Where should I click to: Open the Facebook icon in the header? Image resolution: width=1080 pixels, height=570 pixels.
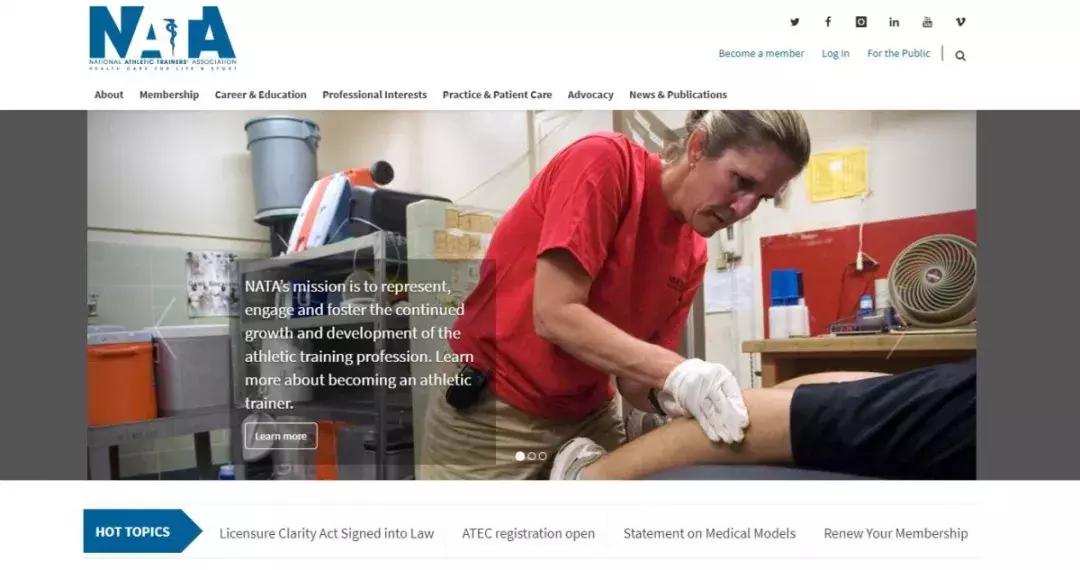tap(828, 22)
